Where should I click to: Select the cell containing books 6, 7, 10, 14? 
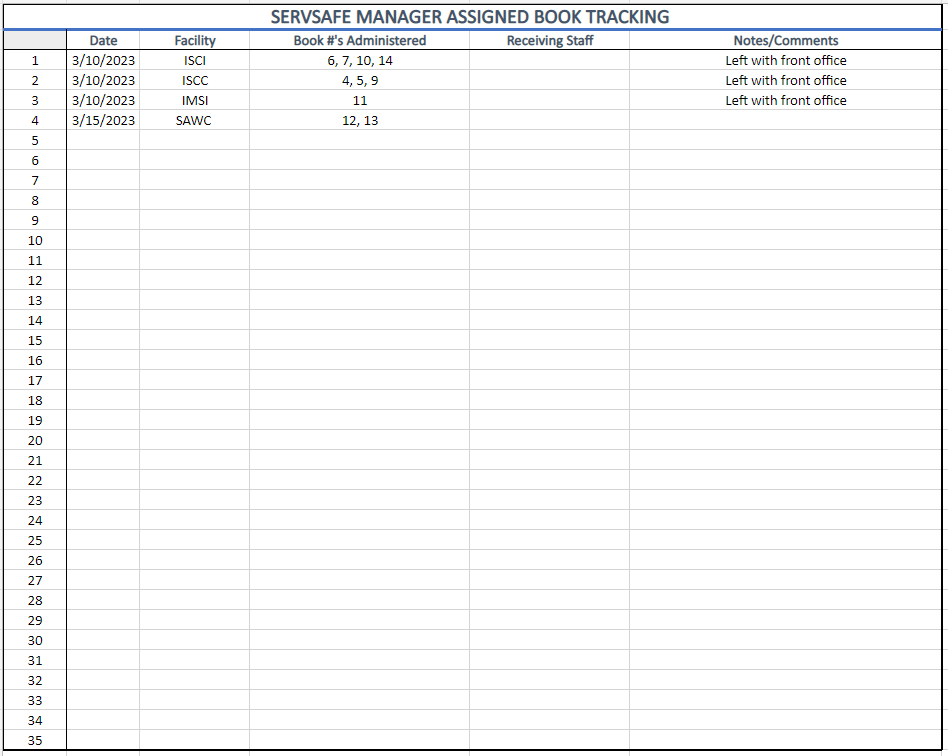[x=360, y=61]
